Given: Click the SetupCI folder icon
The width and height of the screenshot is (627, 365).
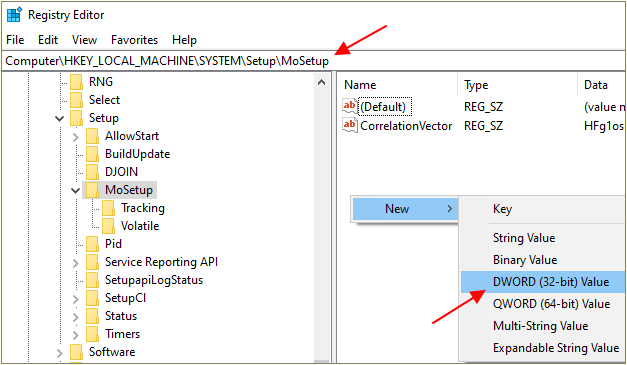Looking at the screenshot, I should (x=92, y=298).
